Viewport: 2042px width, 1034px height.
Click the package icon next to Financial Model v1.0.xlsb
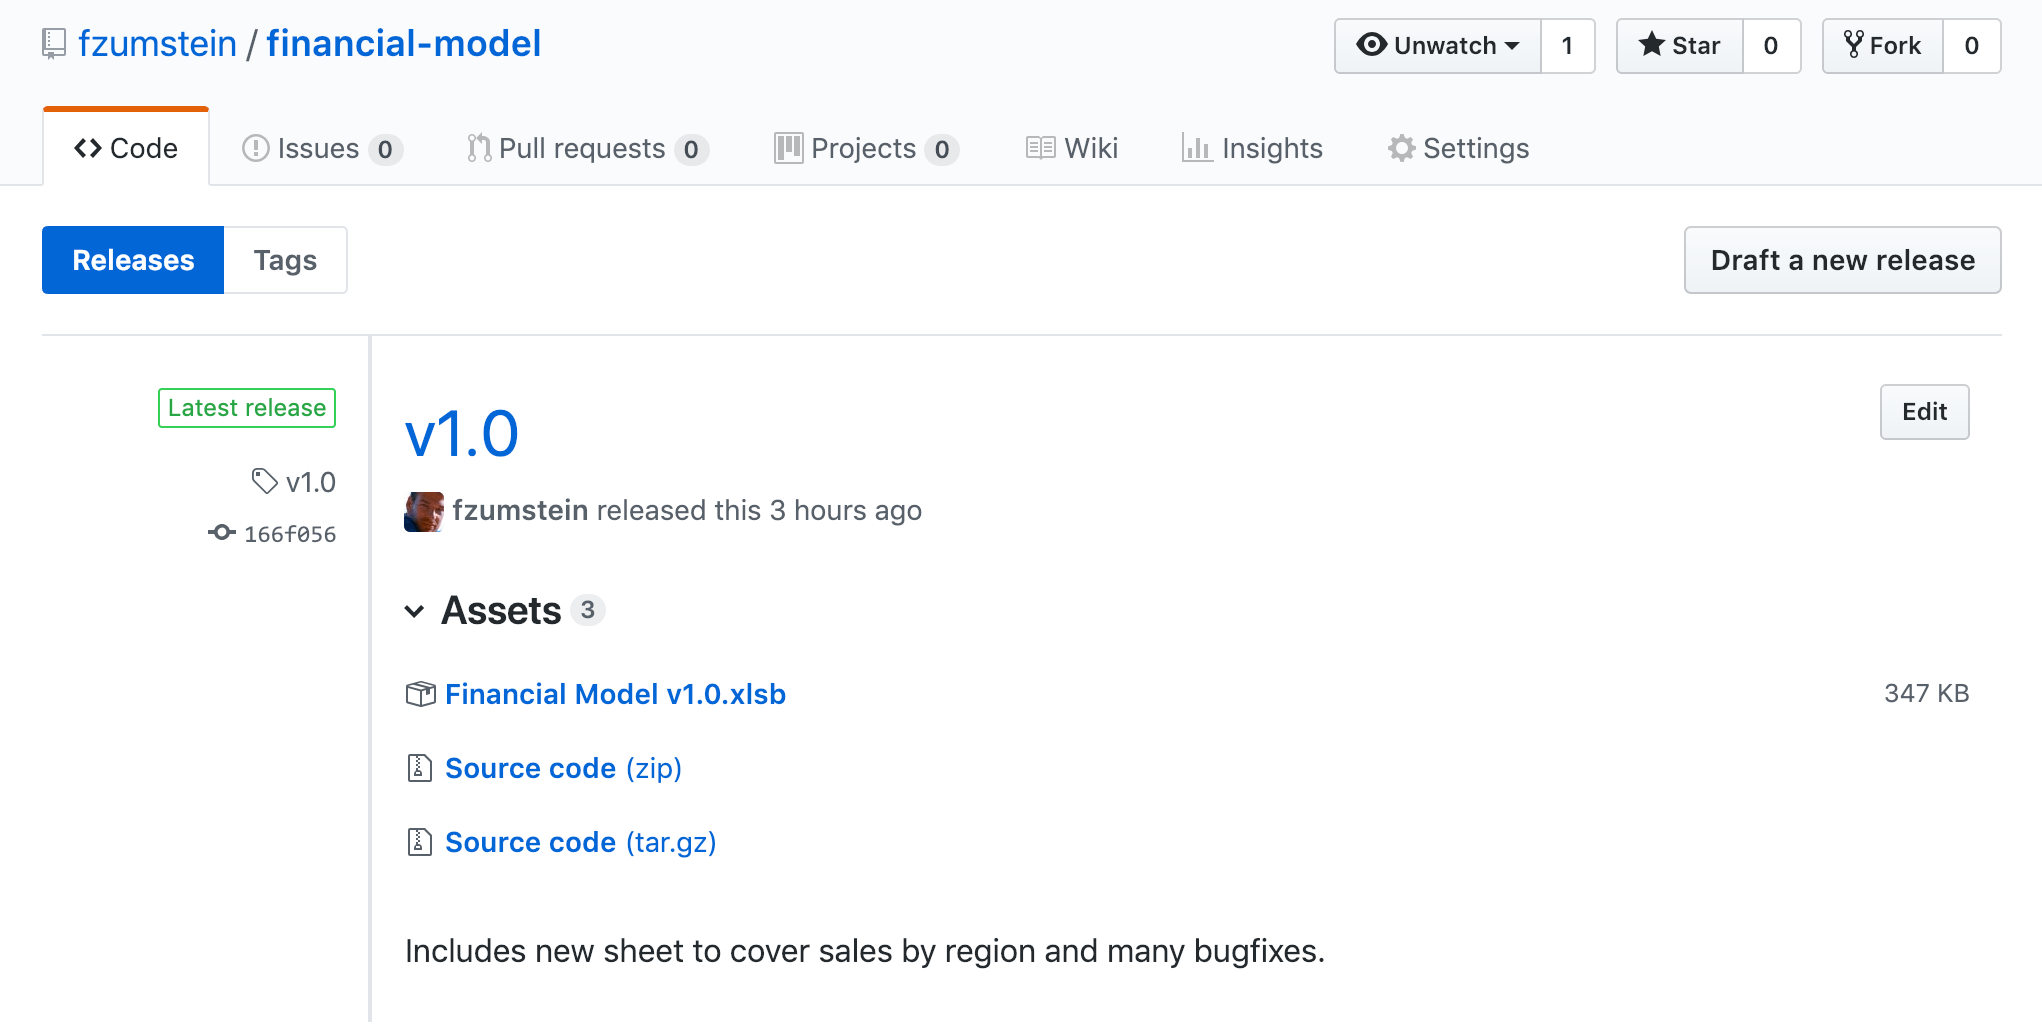point(420,694)
